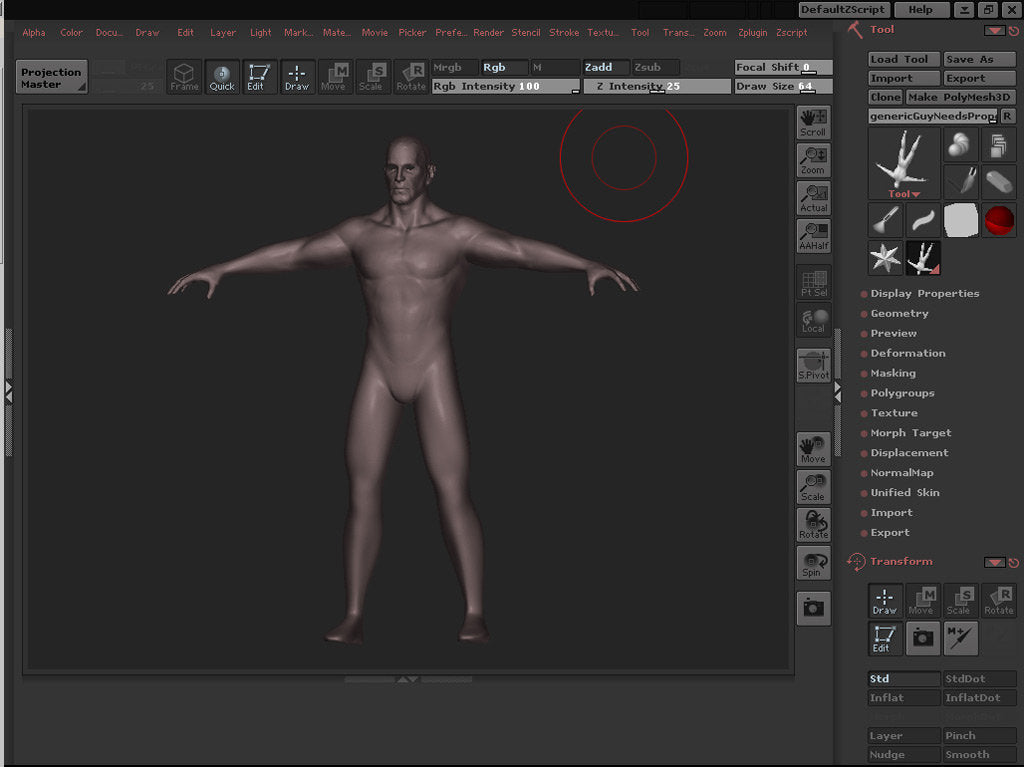Click the Actual size icon
Viewport: 1024px width, 767px height.
point(813,198)
